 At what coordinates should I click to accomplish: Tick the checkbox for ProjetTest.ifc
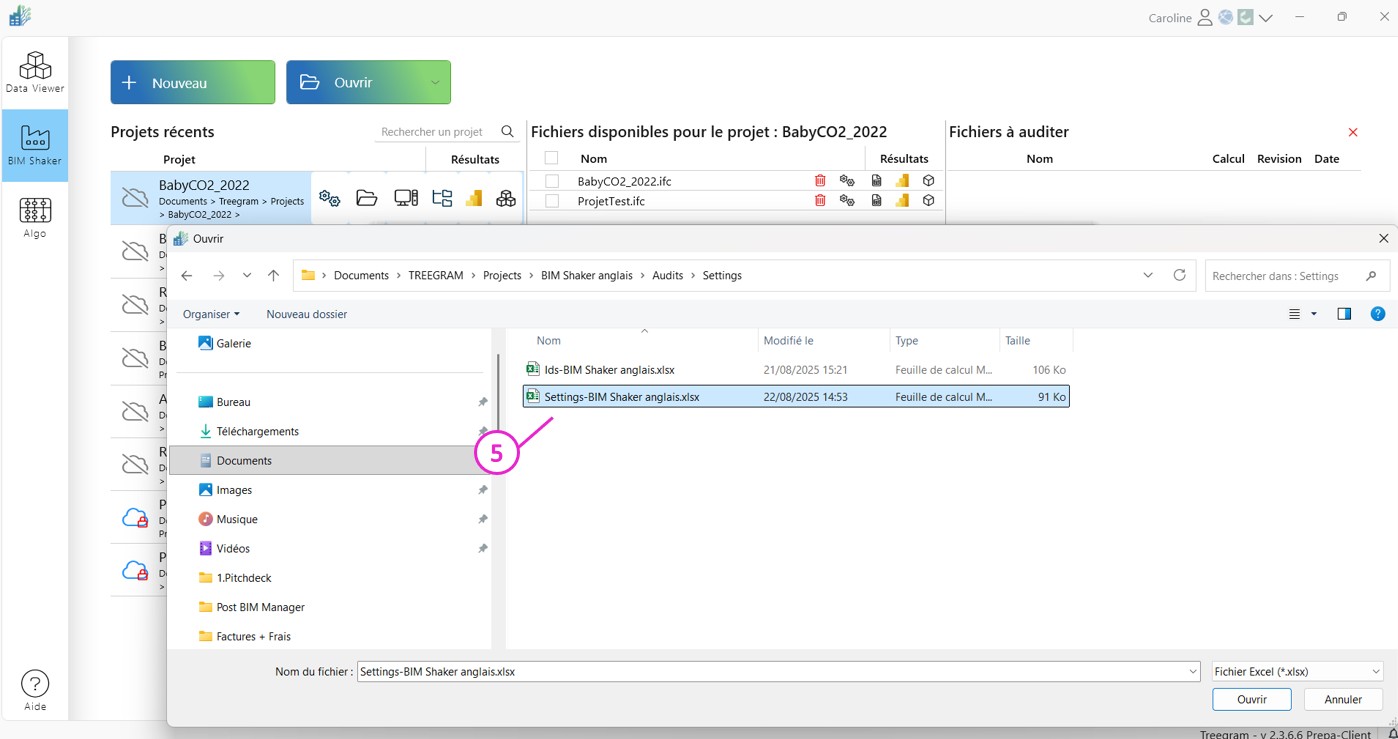[552, 201]
